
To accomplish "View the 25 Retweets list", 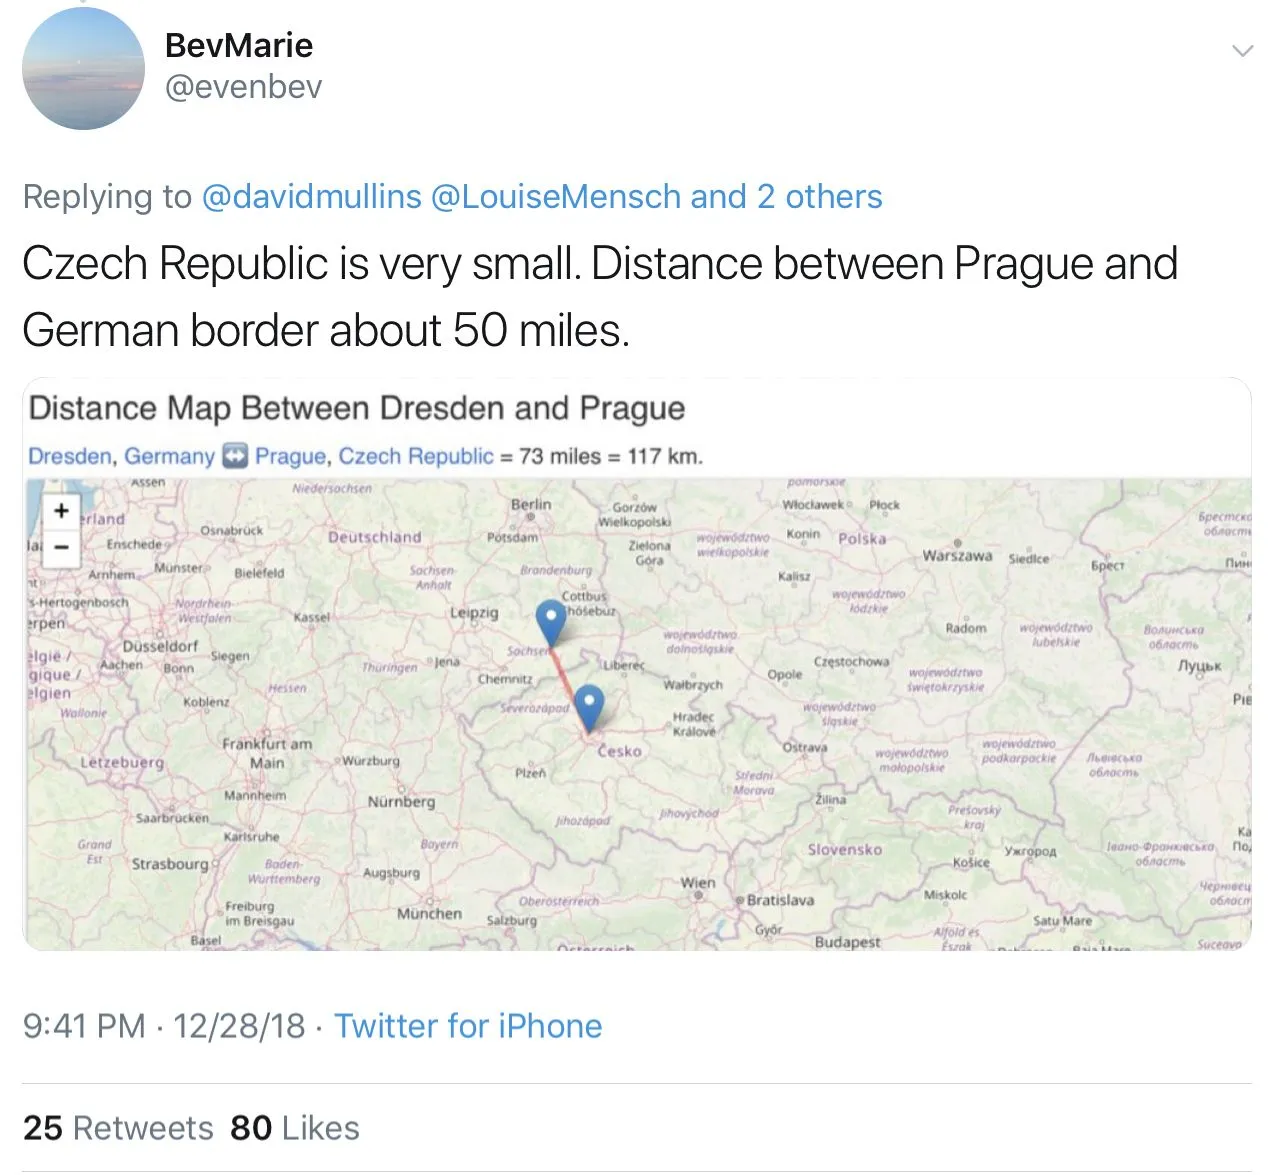I will point(118,1128).
